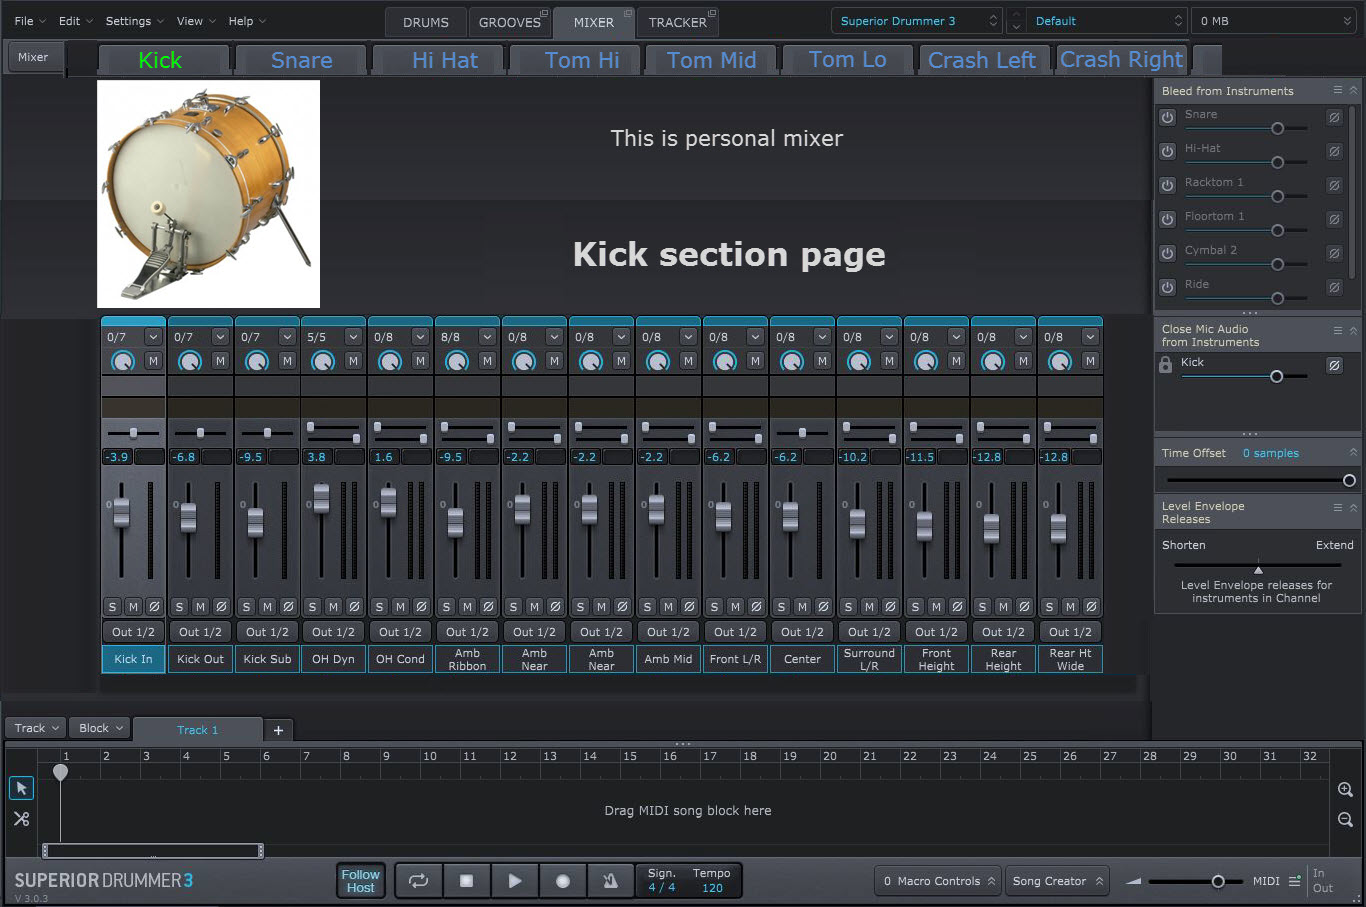Open the MIDI settings list icon
Screen dimensions: 1366x907
(x=1294, y=881)
